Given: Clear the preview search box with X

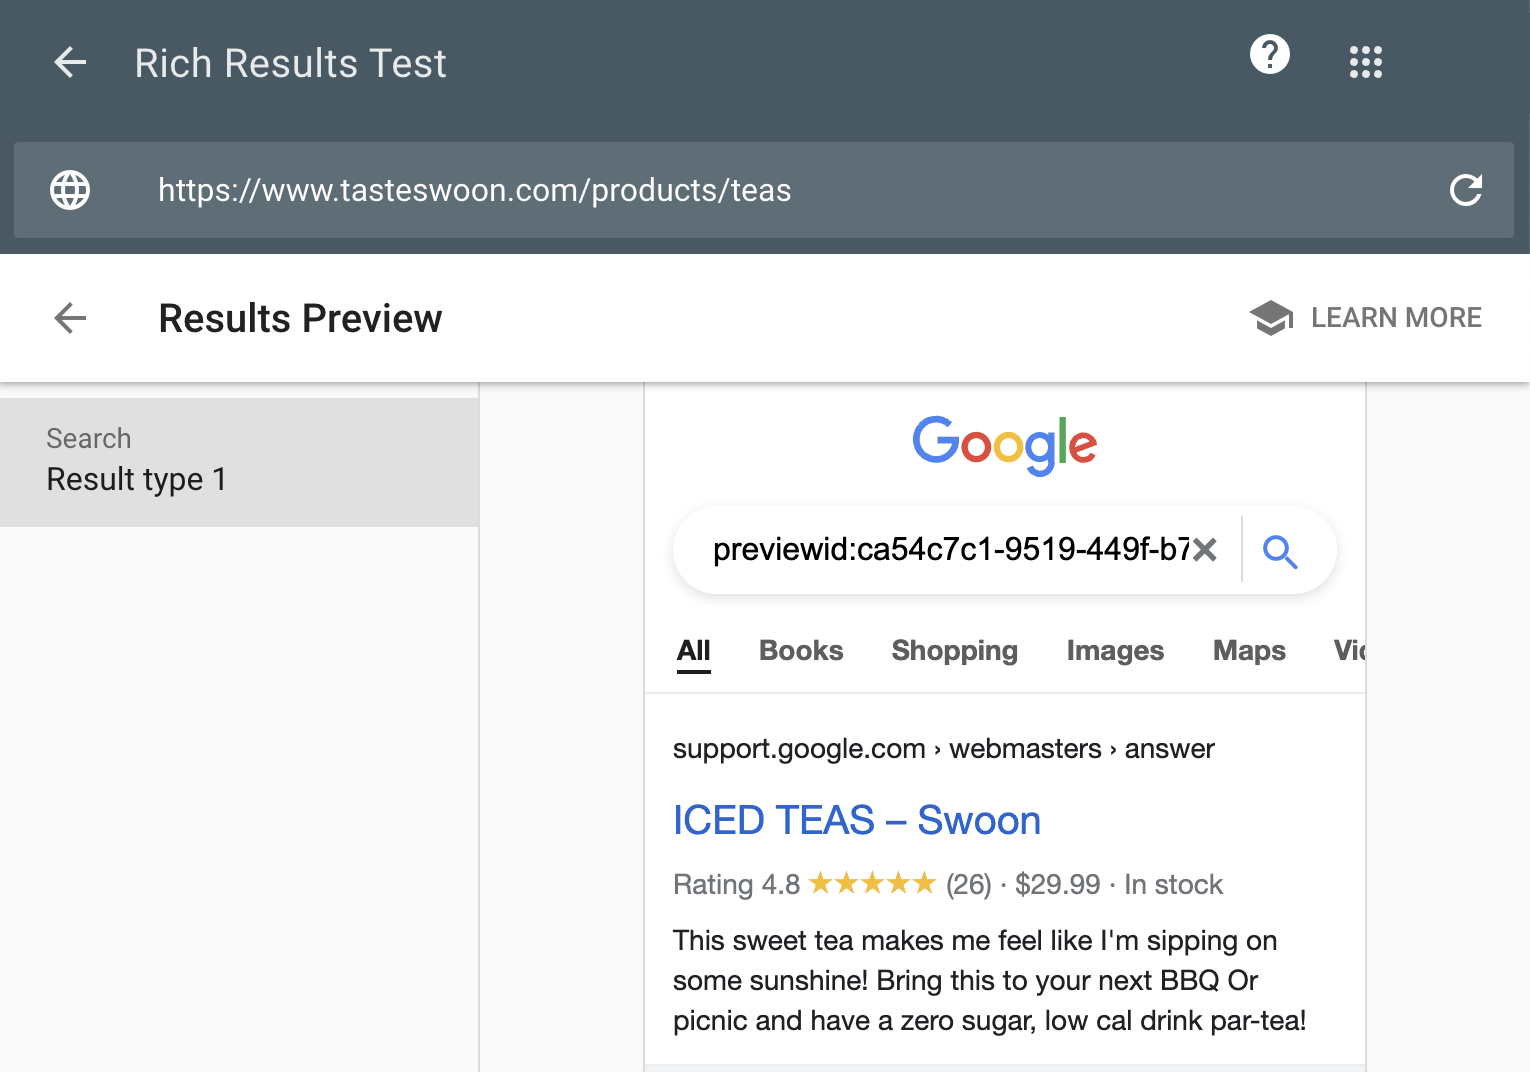Looking at the screenshot, I should 1205,550.
